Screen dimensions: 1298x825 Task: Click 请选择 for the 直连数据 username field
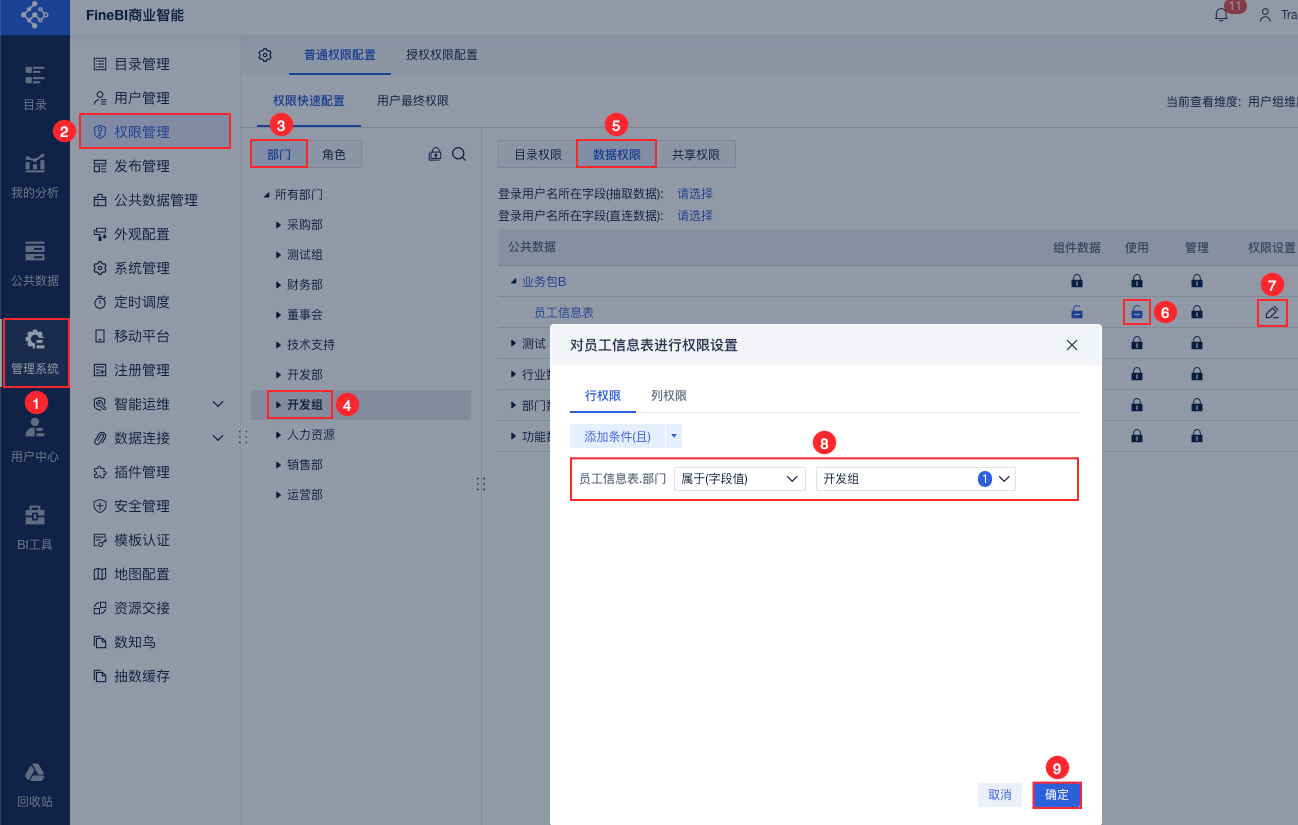[x=695, y=216]
